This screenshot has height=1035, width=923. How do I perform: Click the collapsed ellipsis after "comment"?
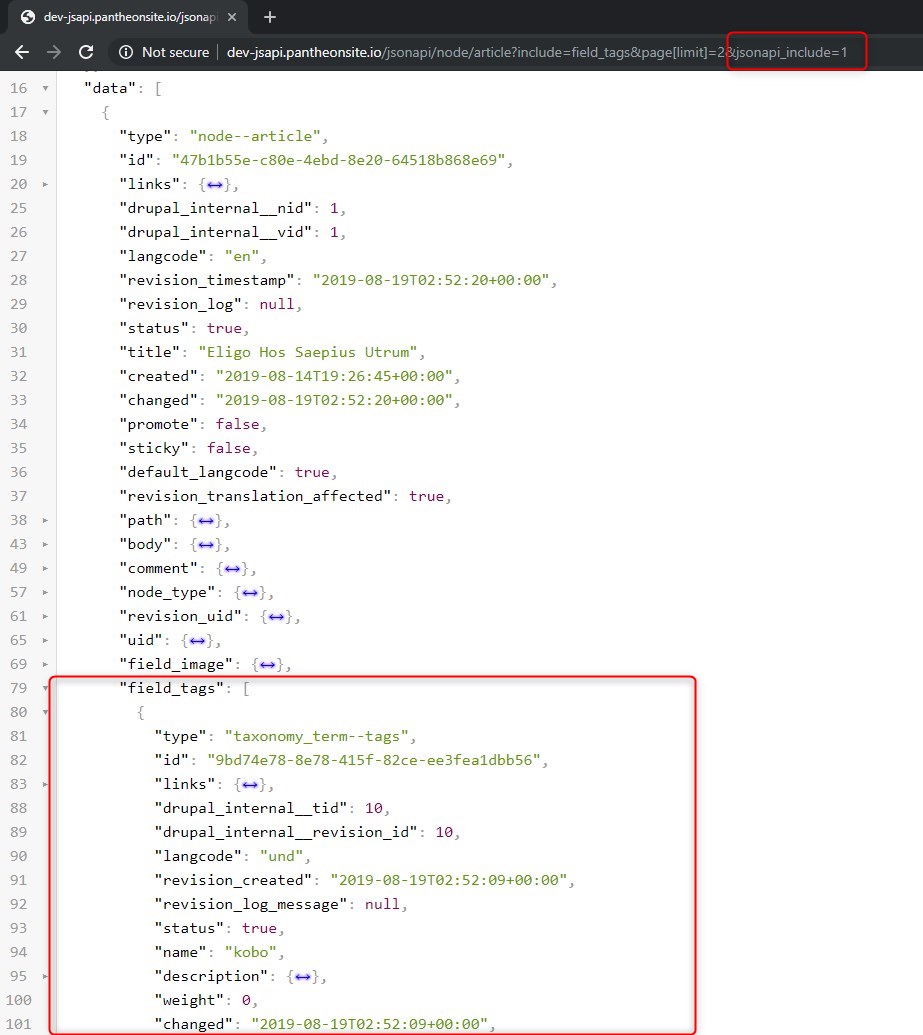coord(232,569)
